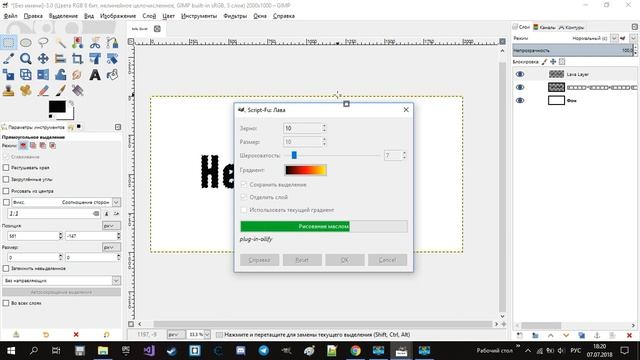Screen dimensions: 640x360
Task: Select the Rectangle Select tool
Action: tap(9, 42)
